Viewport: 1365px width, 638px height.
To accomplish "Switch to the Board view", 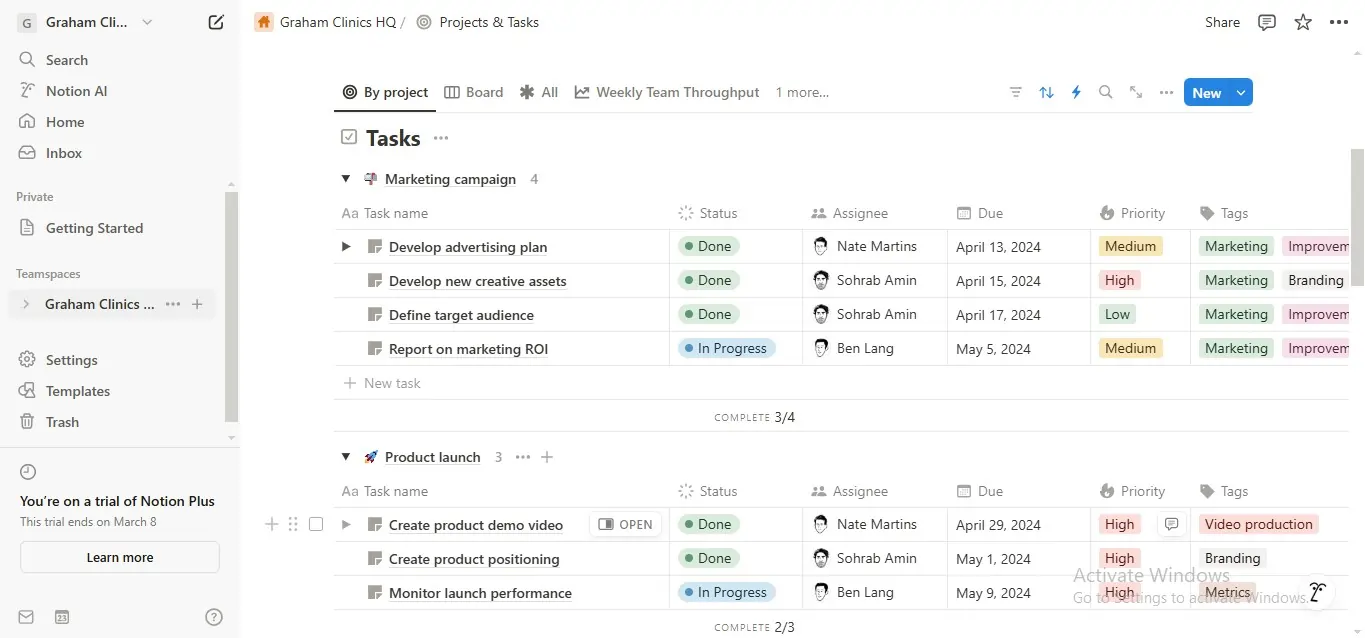I will tap(474, 92).
